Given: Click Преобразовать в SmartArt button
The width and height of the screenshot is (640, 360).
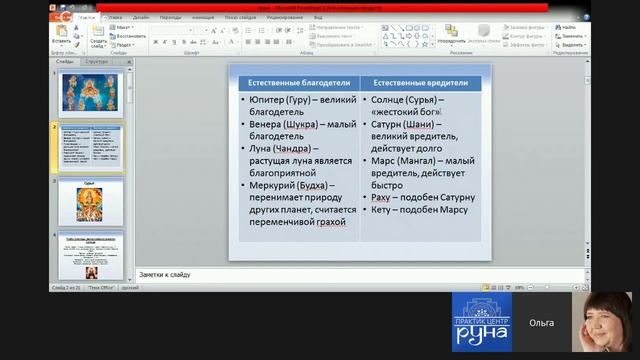Looking at the screenshot, I should (342, 44).
